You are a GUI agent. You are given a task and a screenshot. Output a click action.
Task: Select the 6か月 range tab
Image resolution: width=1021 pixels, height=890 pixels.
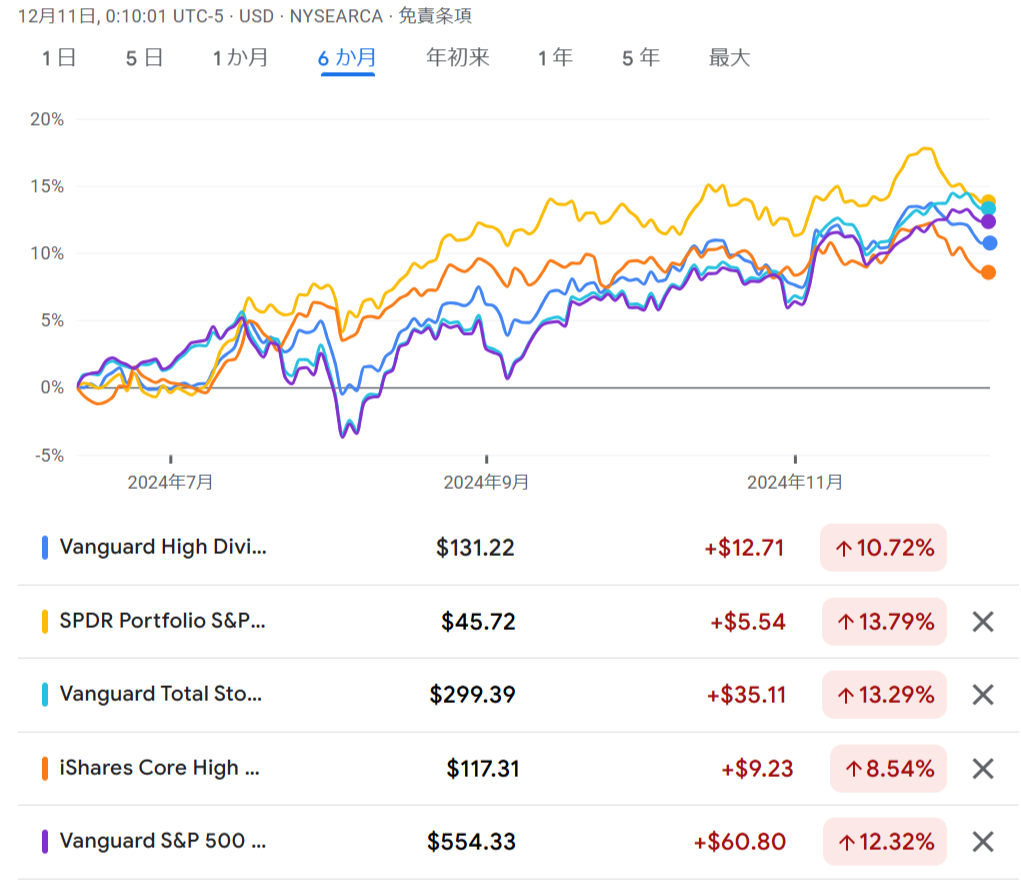(x=347, y=58)
